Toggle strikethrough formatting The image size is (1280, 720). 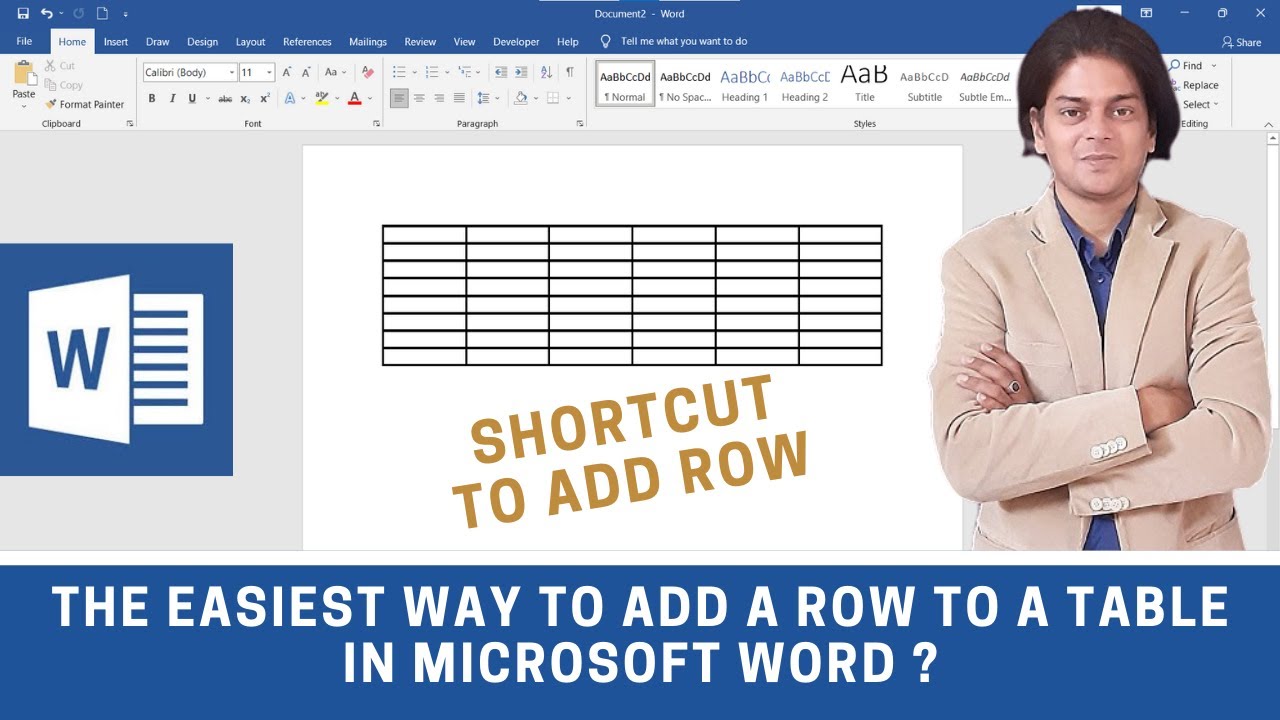click(x=225, y=98)
